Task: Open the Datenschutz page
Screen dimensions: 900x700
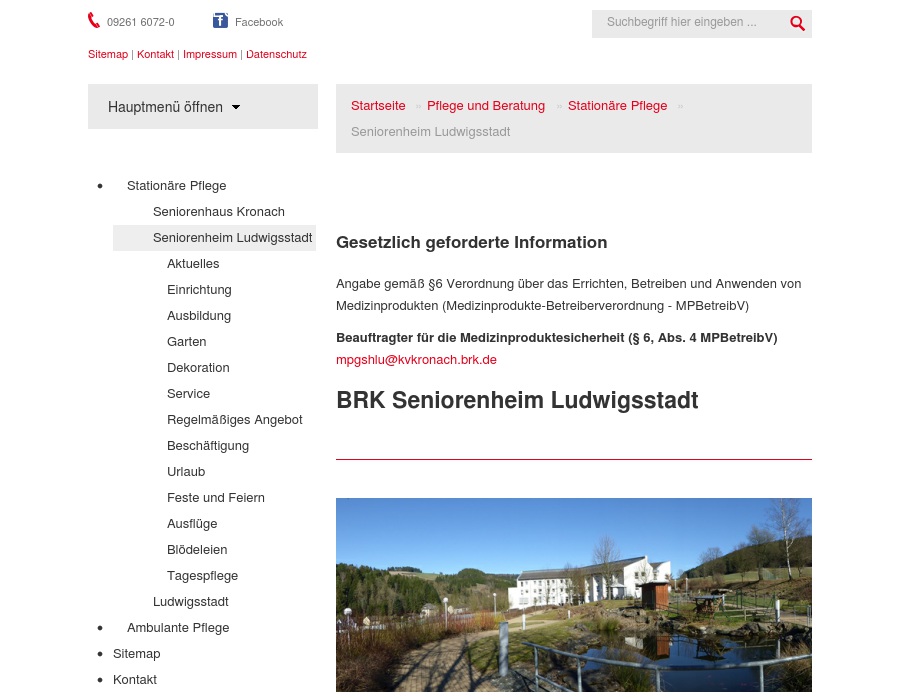Action: click(276, 54)
